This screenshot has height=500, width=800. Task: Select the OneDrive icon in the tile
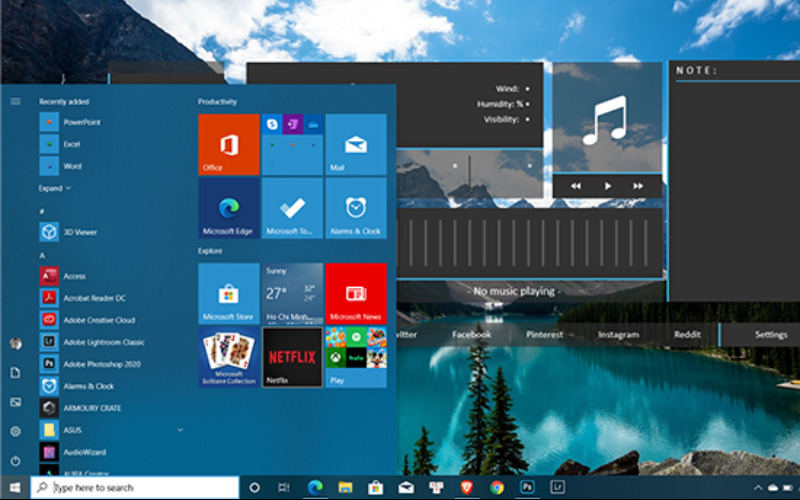point(313,124)
